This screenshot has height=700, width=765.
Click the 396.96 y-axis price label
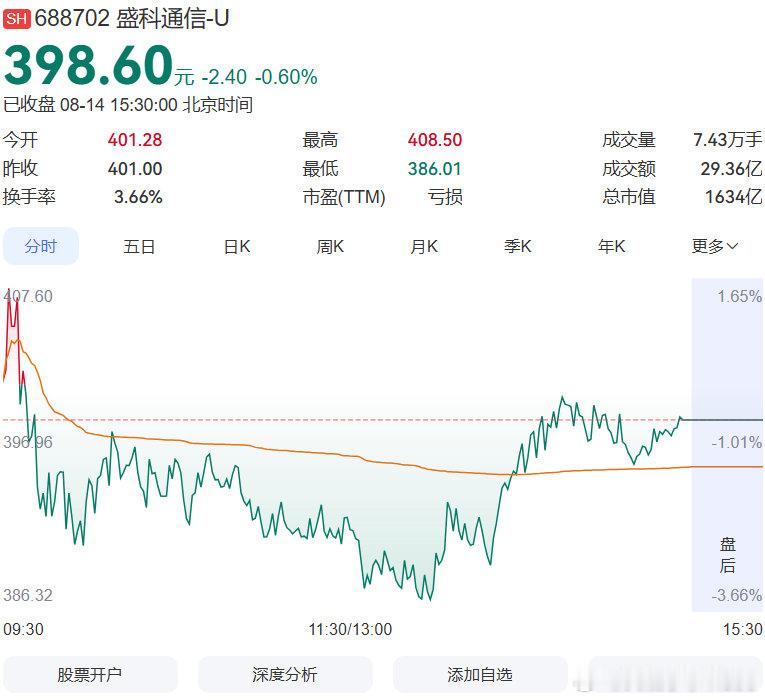[28, 442]
